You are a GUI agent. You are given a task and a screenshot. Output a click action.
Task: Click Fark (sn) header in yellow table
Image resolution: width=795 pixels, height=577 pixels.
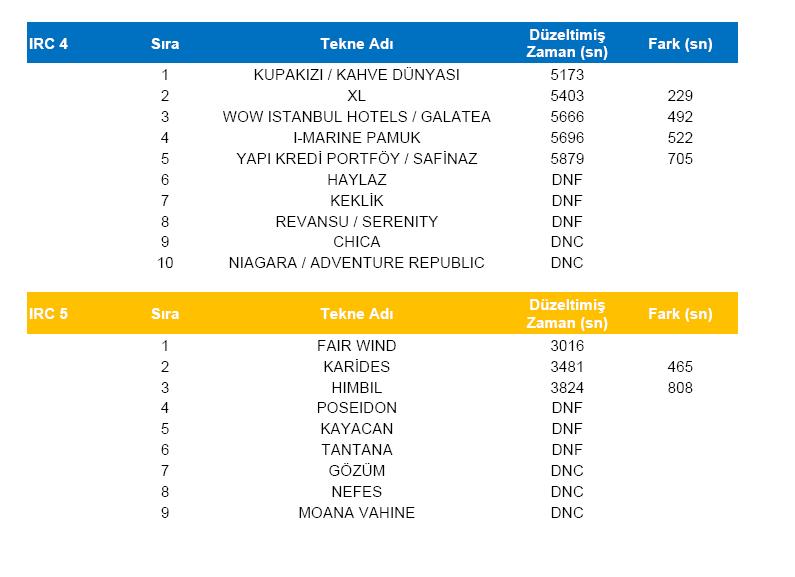680,313
